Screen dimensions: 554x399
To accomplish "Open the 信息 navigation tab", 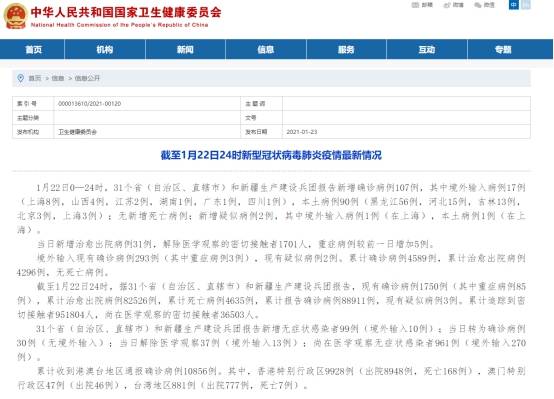I will click(x=266, y=49).
